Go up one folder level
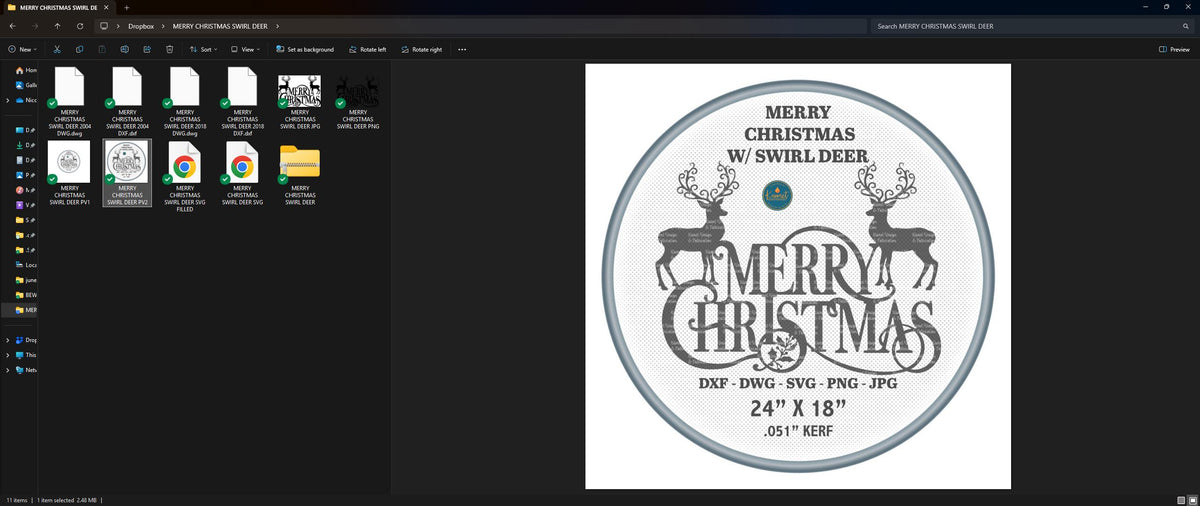The image size is (1200, 506). (57, 26)
